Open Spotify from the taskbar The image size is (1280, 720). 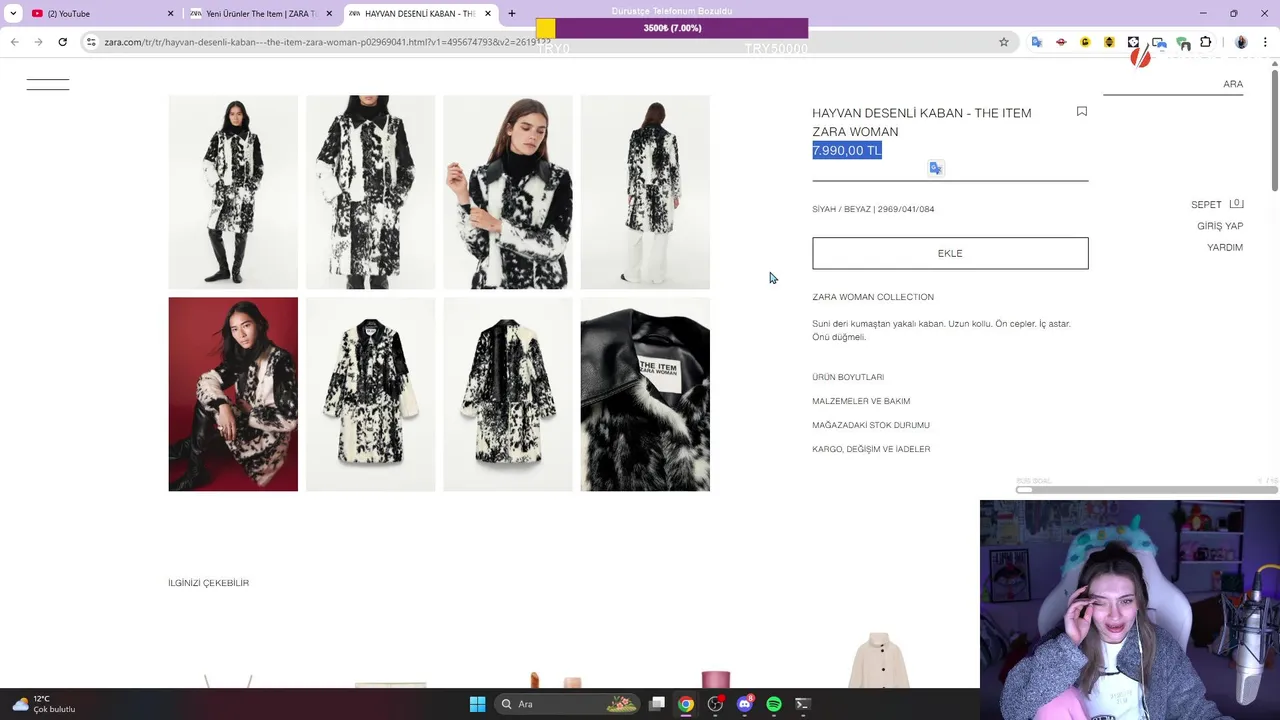tap(773, 704)
